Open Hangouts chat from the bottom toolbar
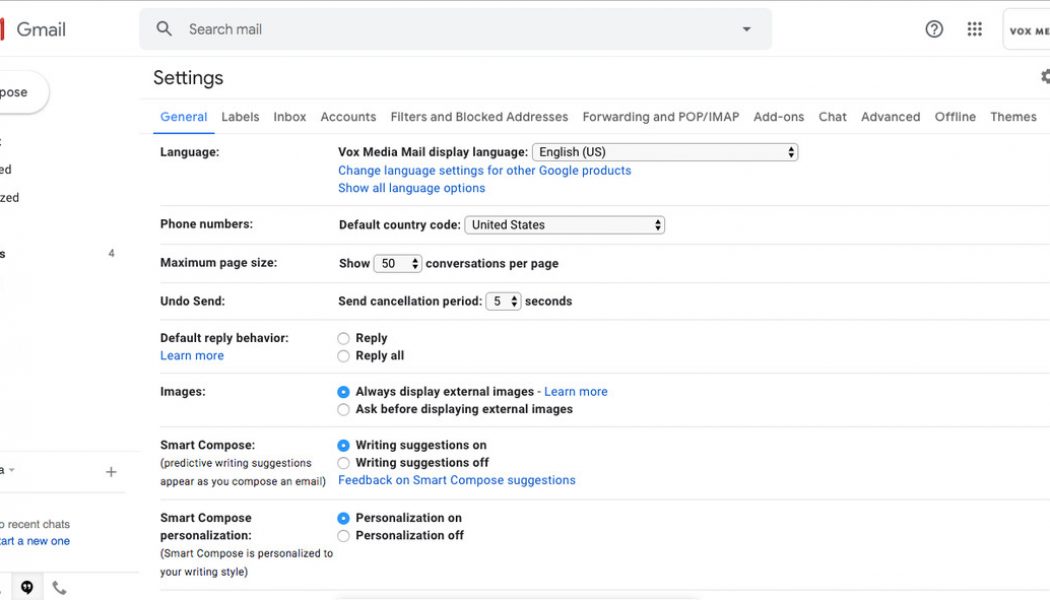 coord(27,586)
